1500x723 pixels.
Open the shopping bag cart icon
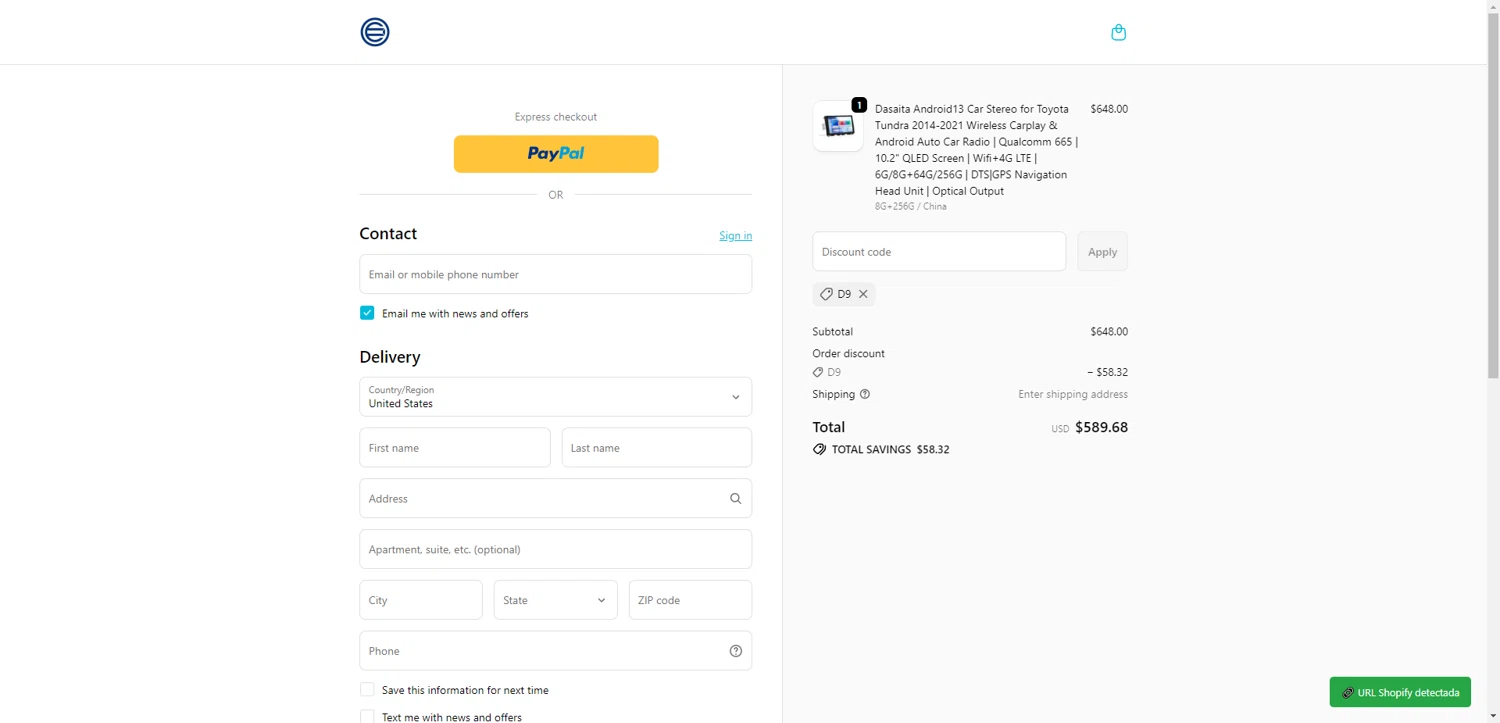[1119, 32]
